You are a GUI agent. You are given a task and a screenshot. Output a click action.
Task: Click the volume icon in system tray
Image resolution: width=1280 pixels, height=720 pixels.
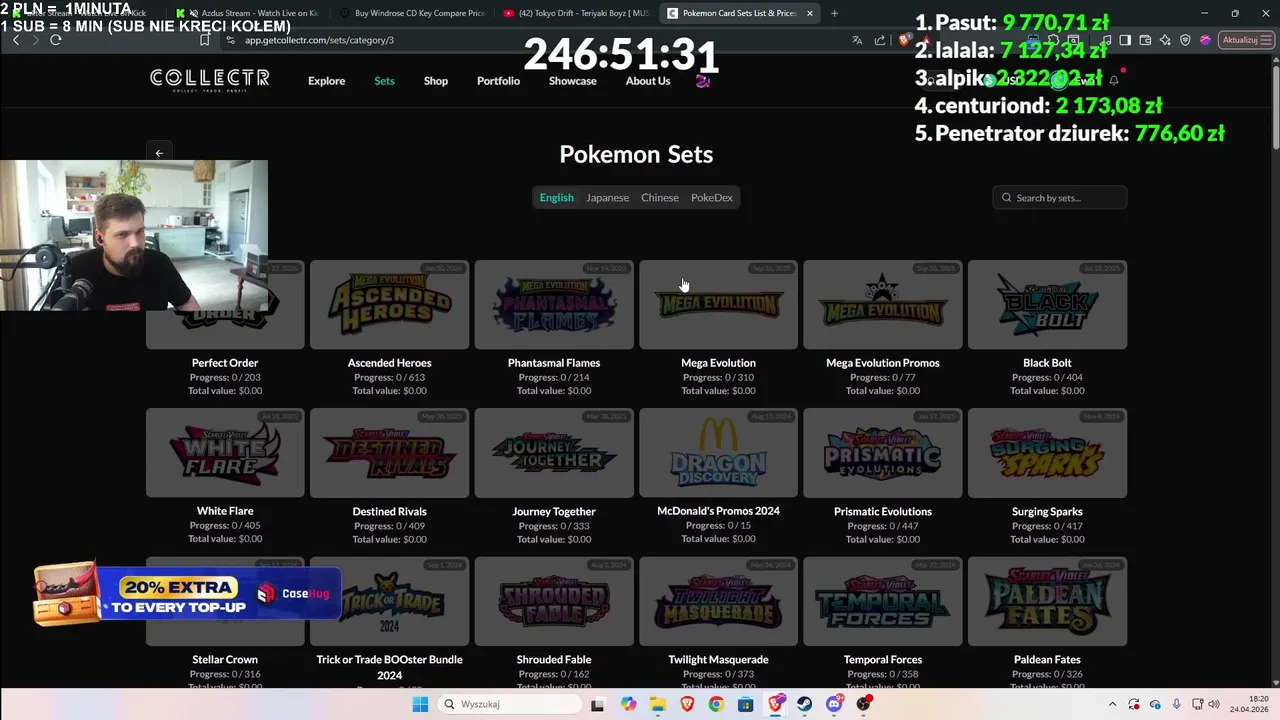[x=1215, y=704]
